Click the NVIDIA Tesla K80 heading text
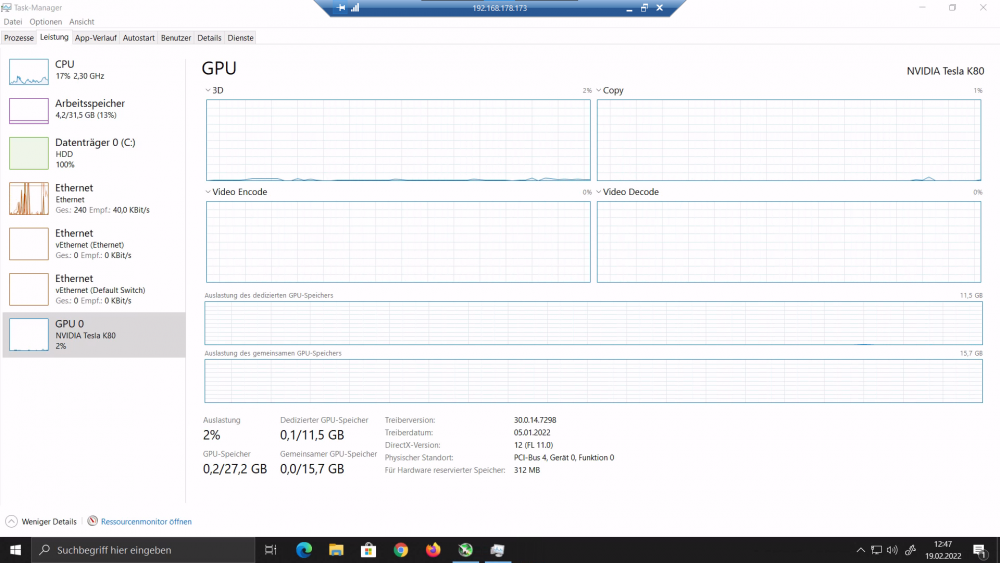The width and height of the screenshot is (1000, 563). 945,71
